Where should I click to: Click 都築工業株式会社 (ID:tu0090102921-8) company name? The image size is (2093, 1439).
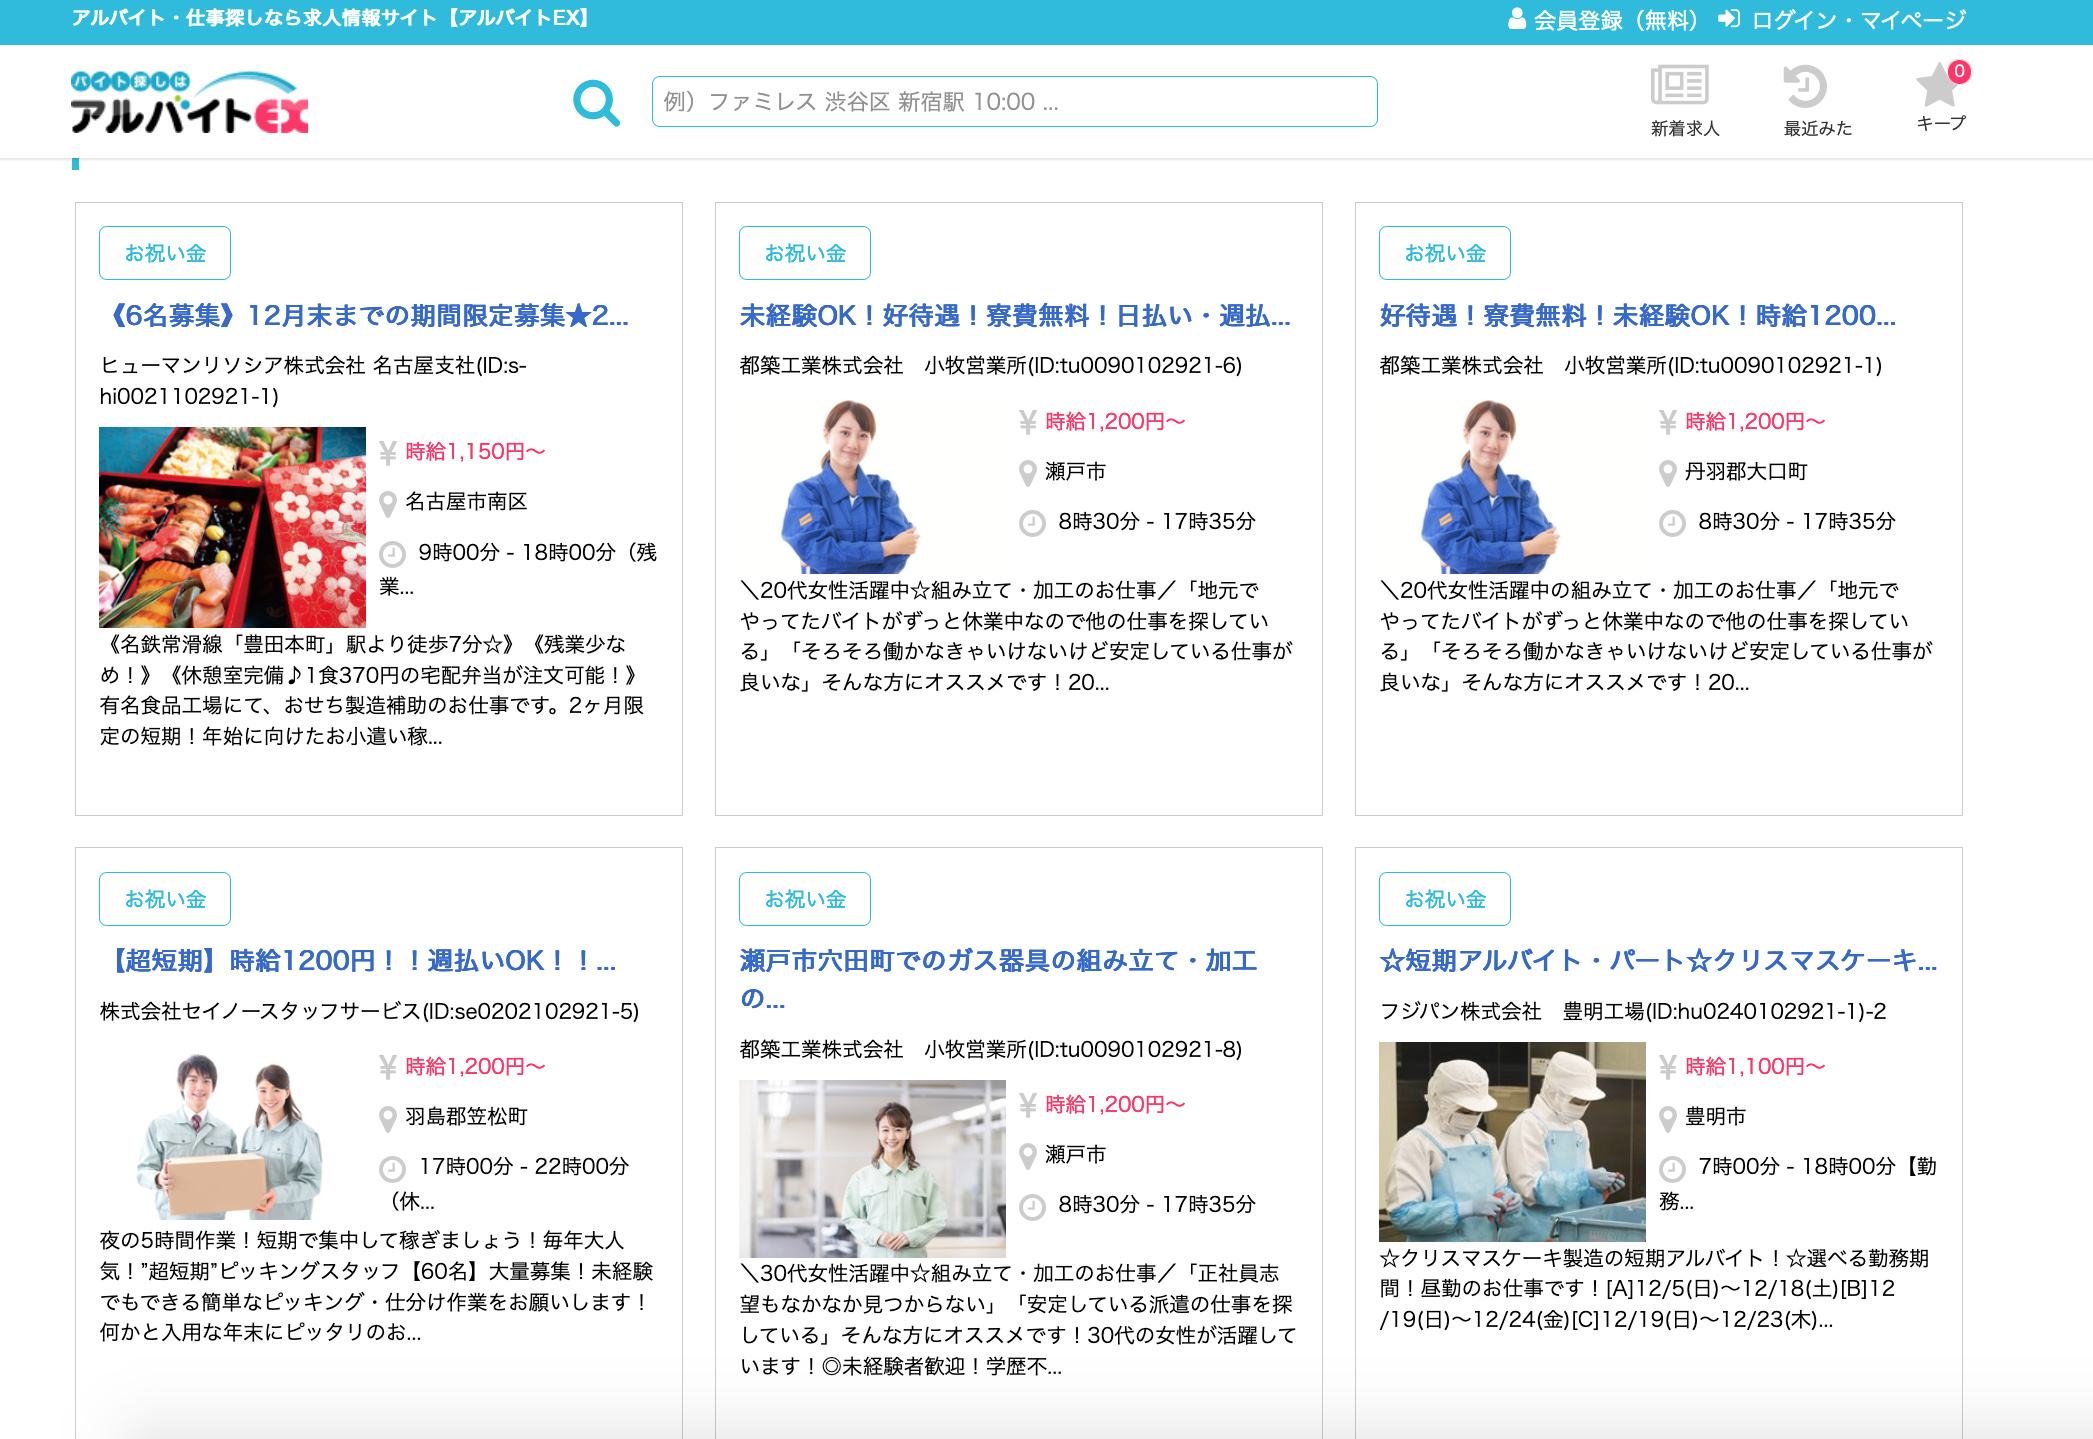(990, 1049)
